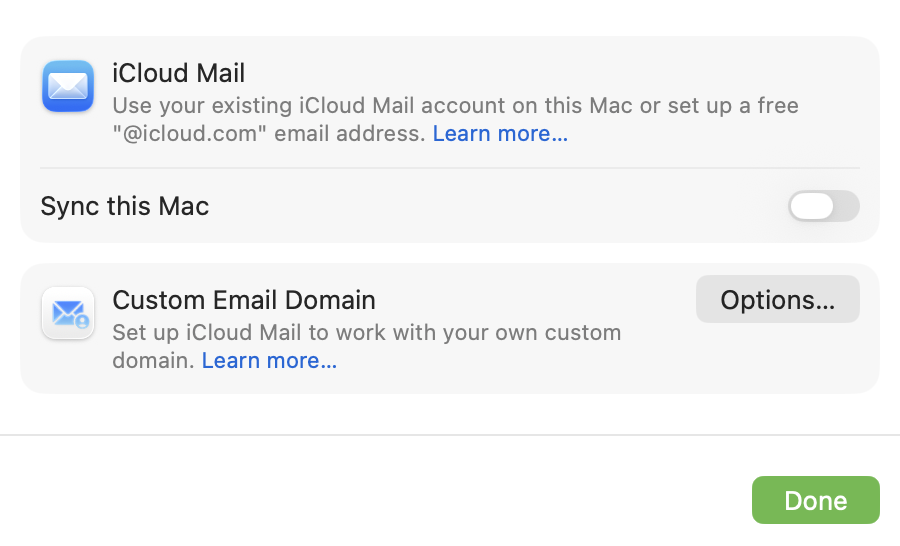This screenshot has height=546, width=900.
Task: Click the person badge on custom domain icon
Action: [82, 322]
